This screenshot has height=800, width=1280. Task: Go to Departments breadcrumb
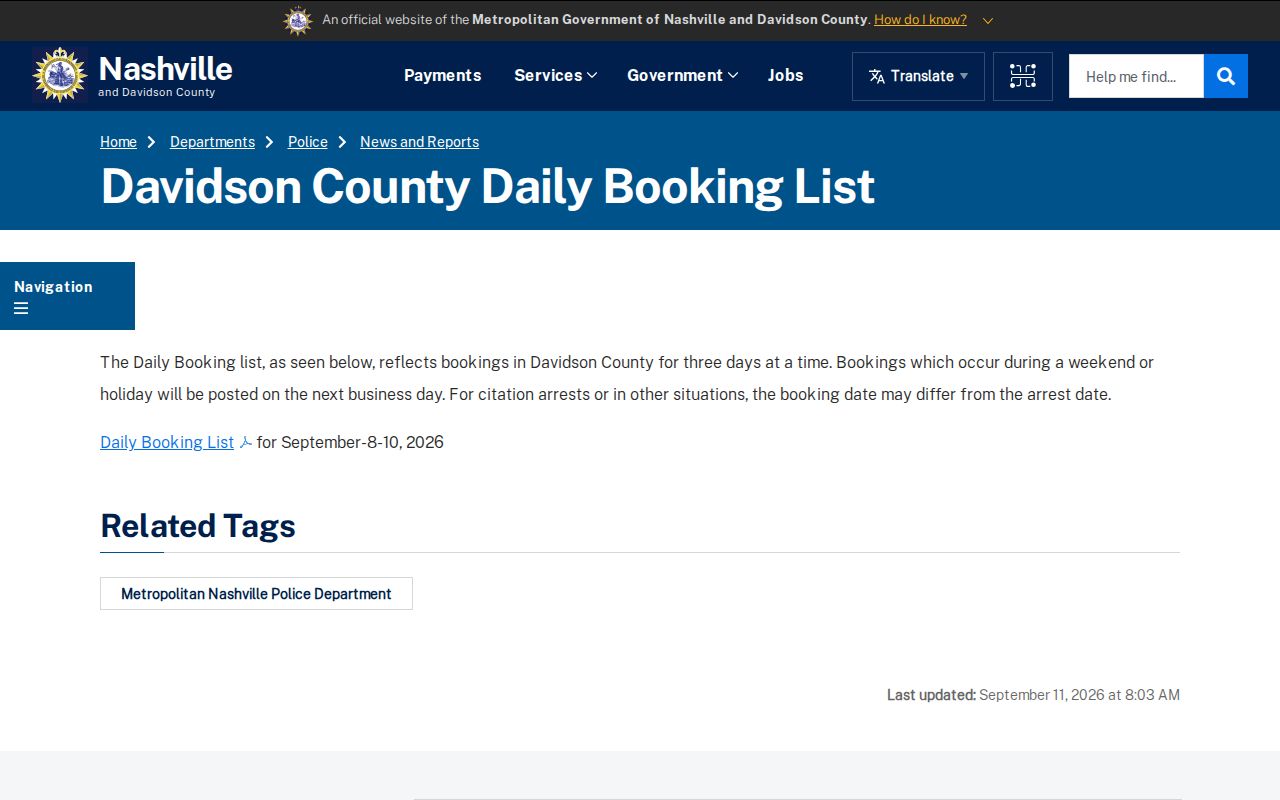pos(212,142)
